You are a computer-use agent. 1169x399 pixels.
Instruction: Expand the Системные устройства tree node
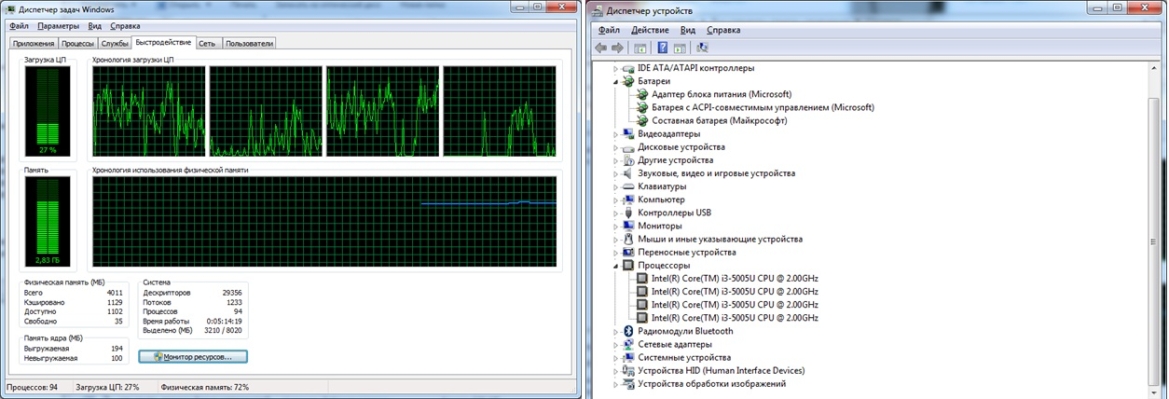point(616,358)
